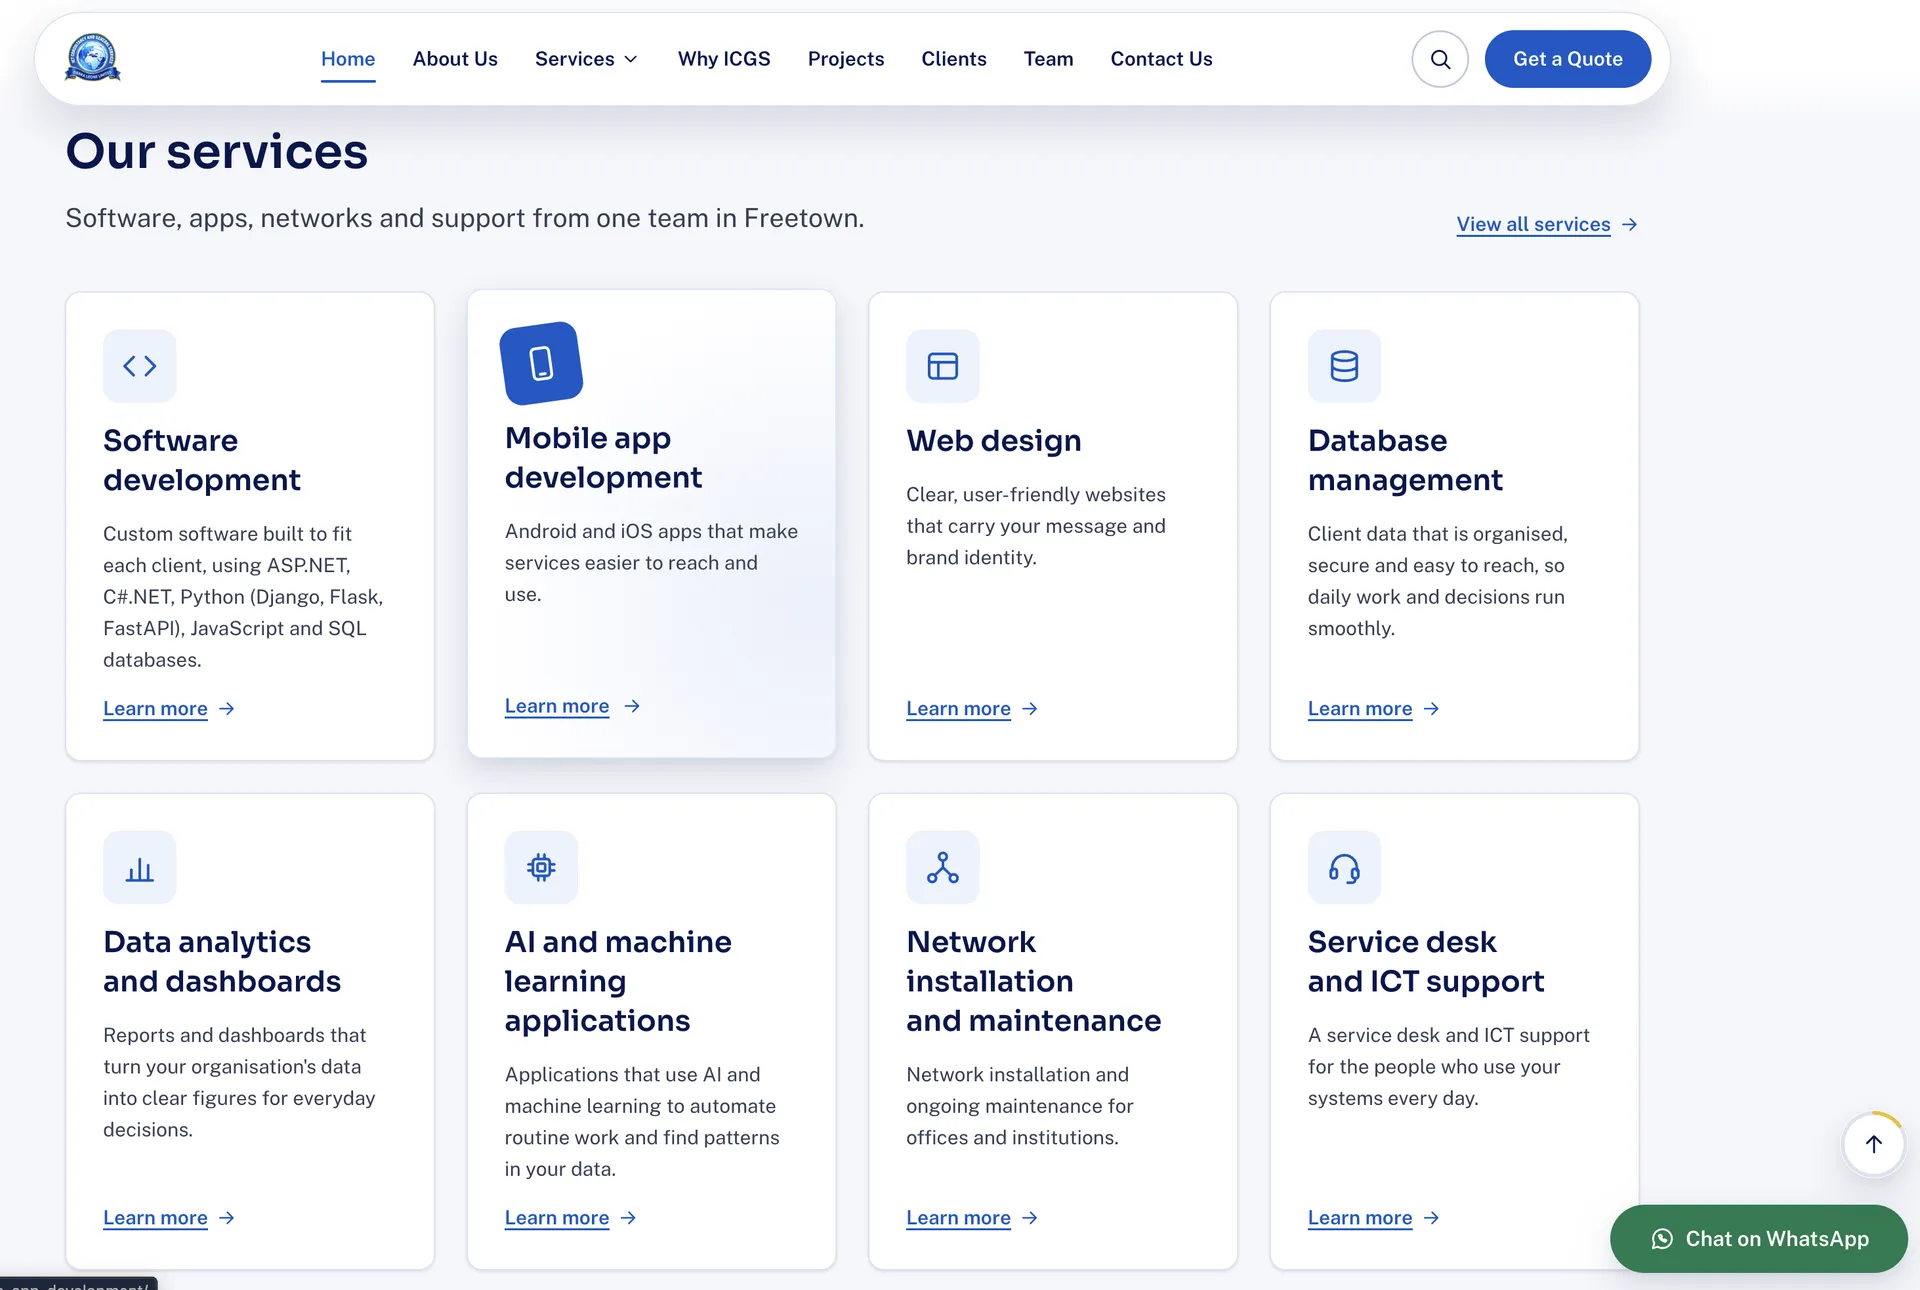Click the Web design card heading
The width and height of the screenshot is (1920, 1290).
pyautogui.click(x=994, y=441)
